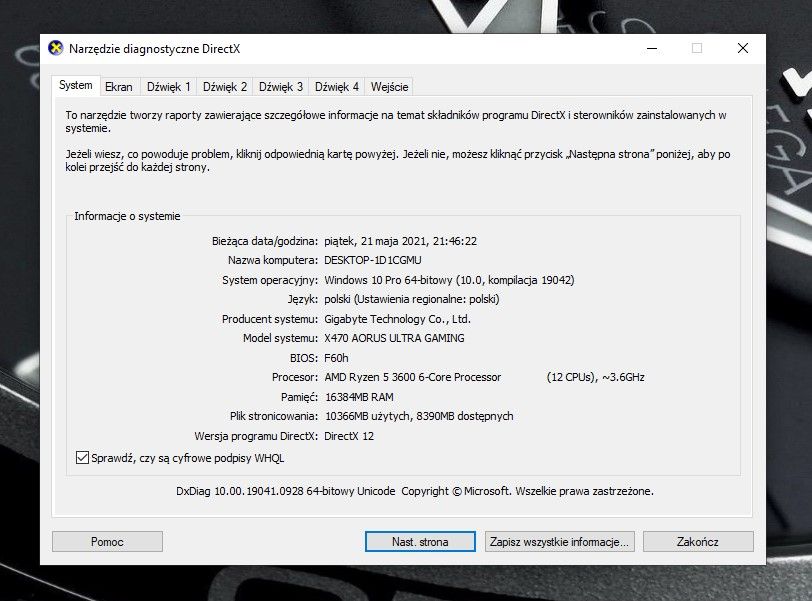Image resolution: width=812 pixels, height=601 pixels.
Task: Select computer name DESKTOP-1D1CGMU
Action: click(373, 260)
